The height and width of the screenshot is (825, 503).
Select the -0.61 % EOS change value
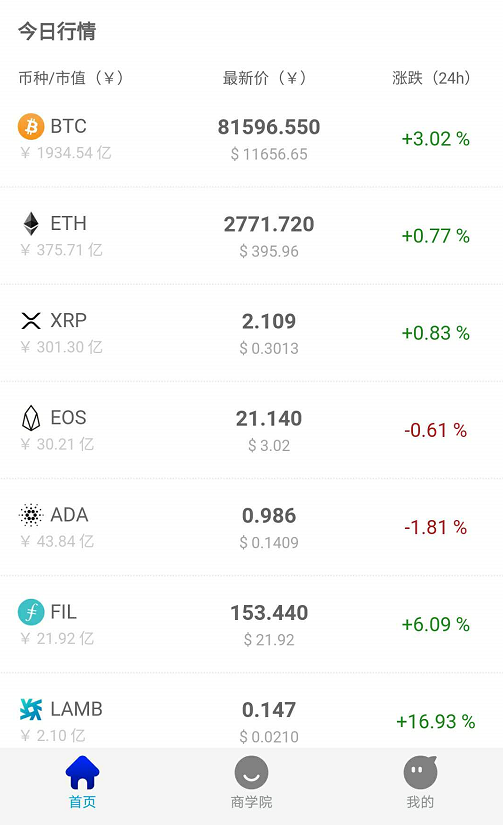click(x=436, y=430)
